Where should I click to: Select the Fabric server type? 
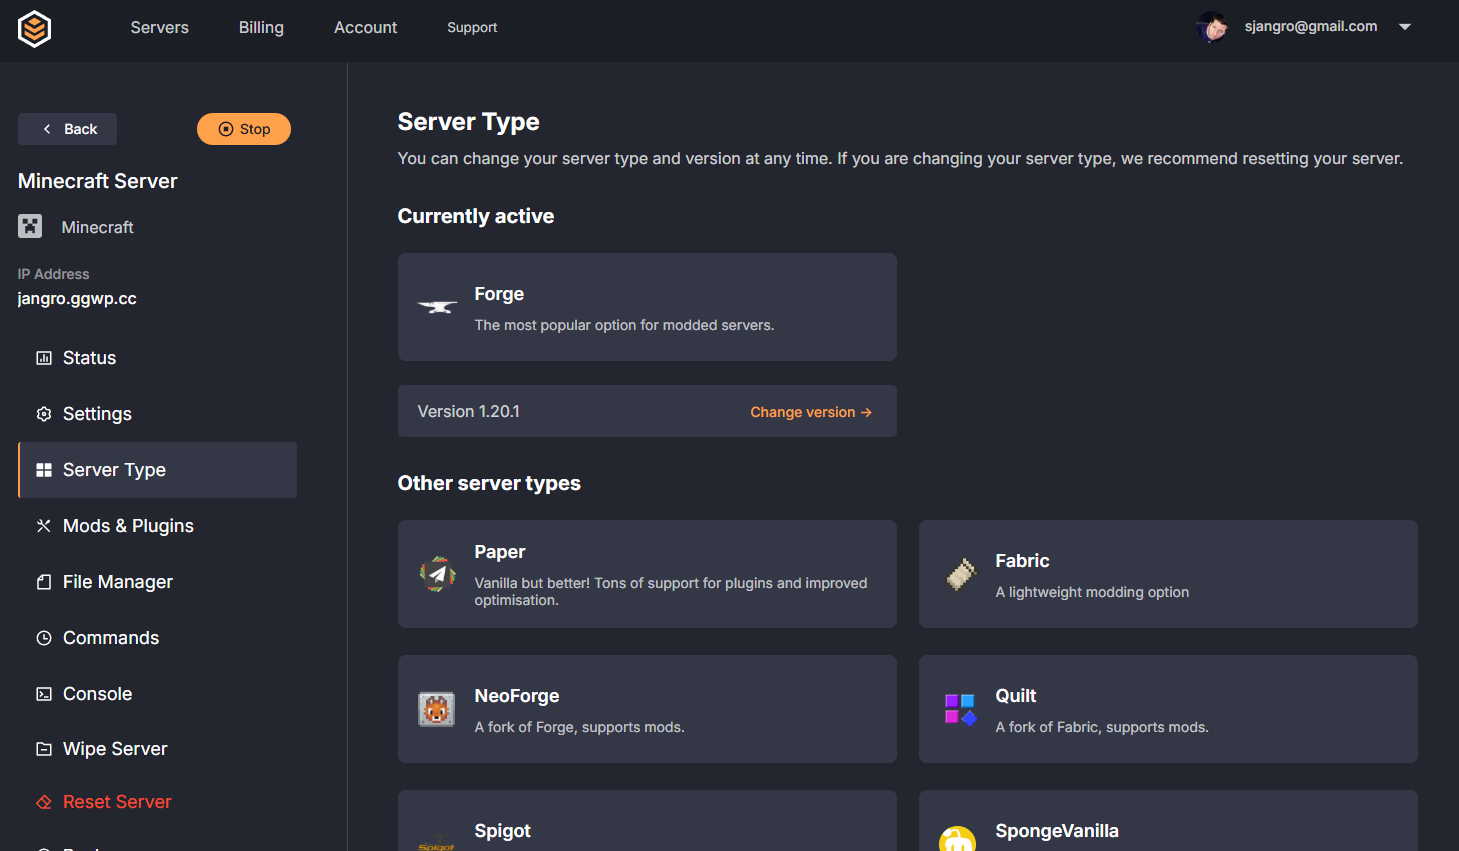(x=1167, y=573)
